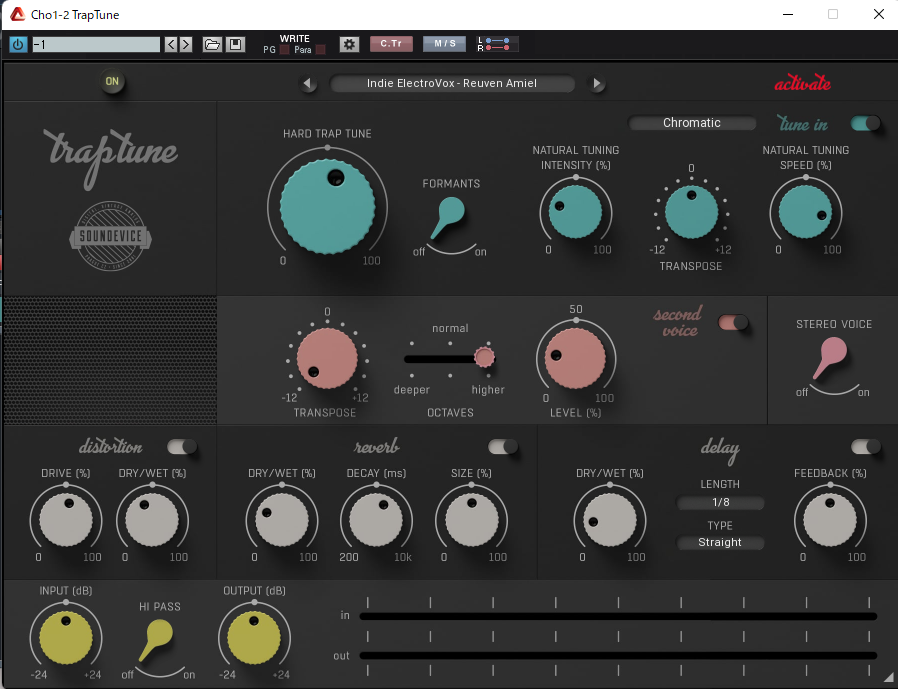The width and height of the screenshot is (898, 689).
Task: Click the second voice Transpose knob
Action: pyautogui.click(x=327, y=359)
